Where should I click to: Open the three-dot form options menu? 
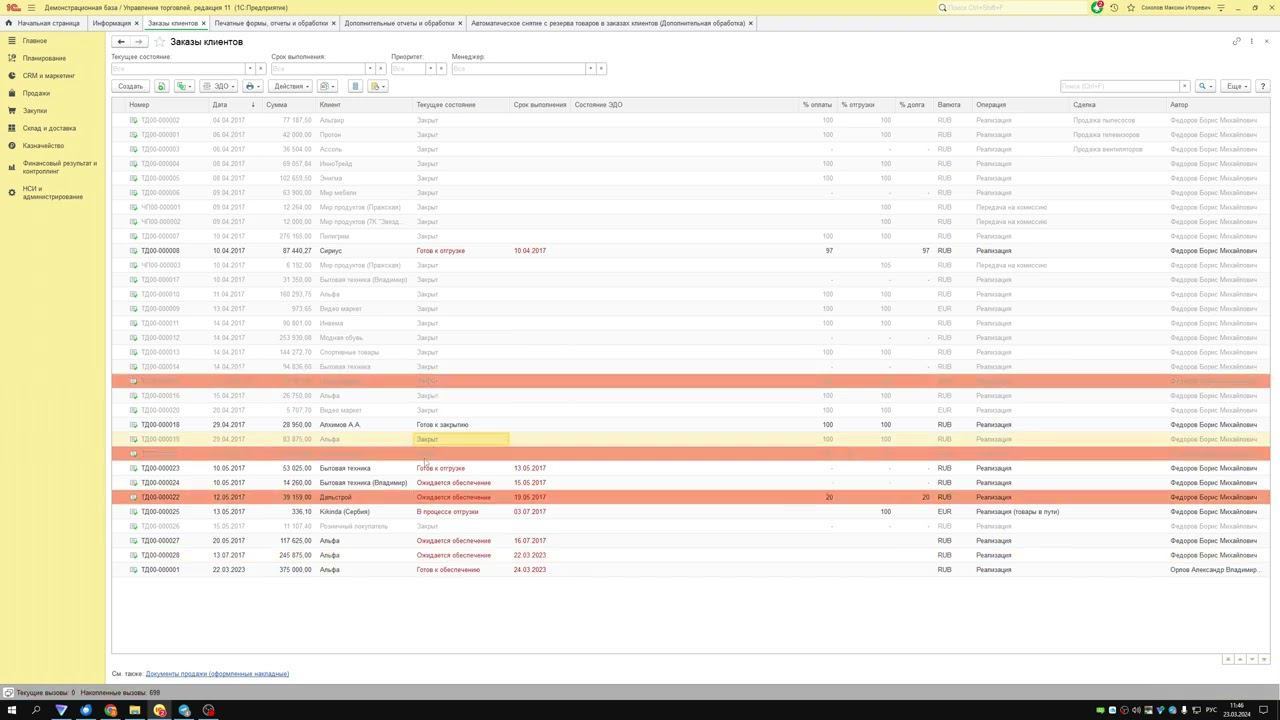[1252, 41]
